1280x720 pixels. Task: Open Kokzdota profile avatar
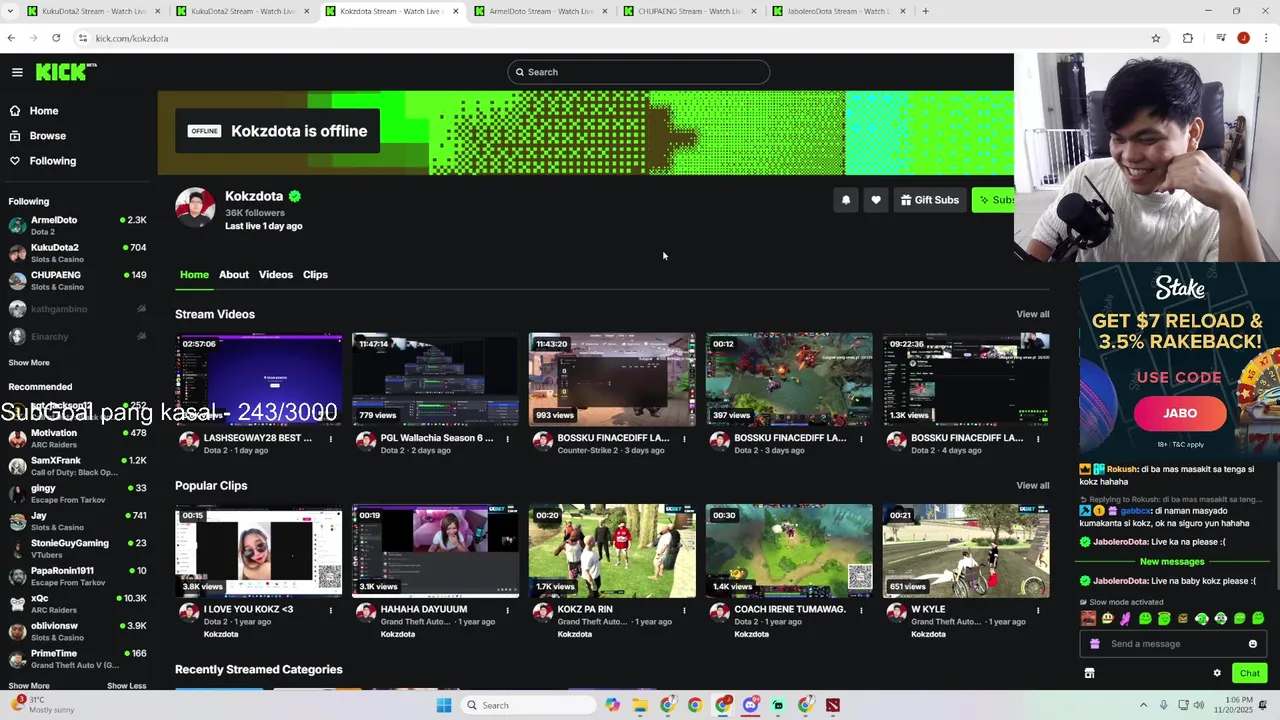(195, 208)
